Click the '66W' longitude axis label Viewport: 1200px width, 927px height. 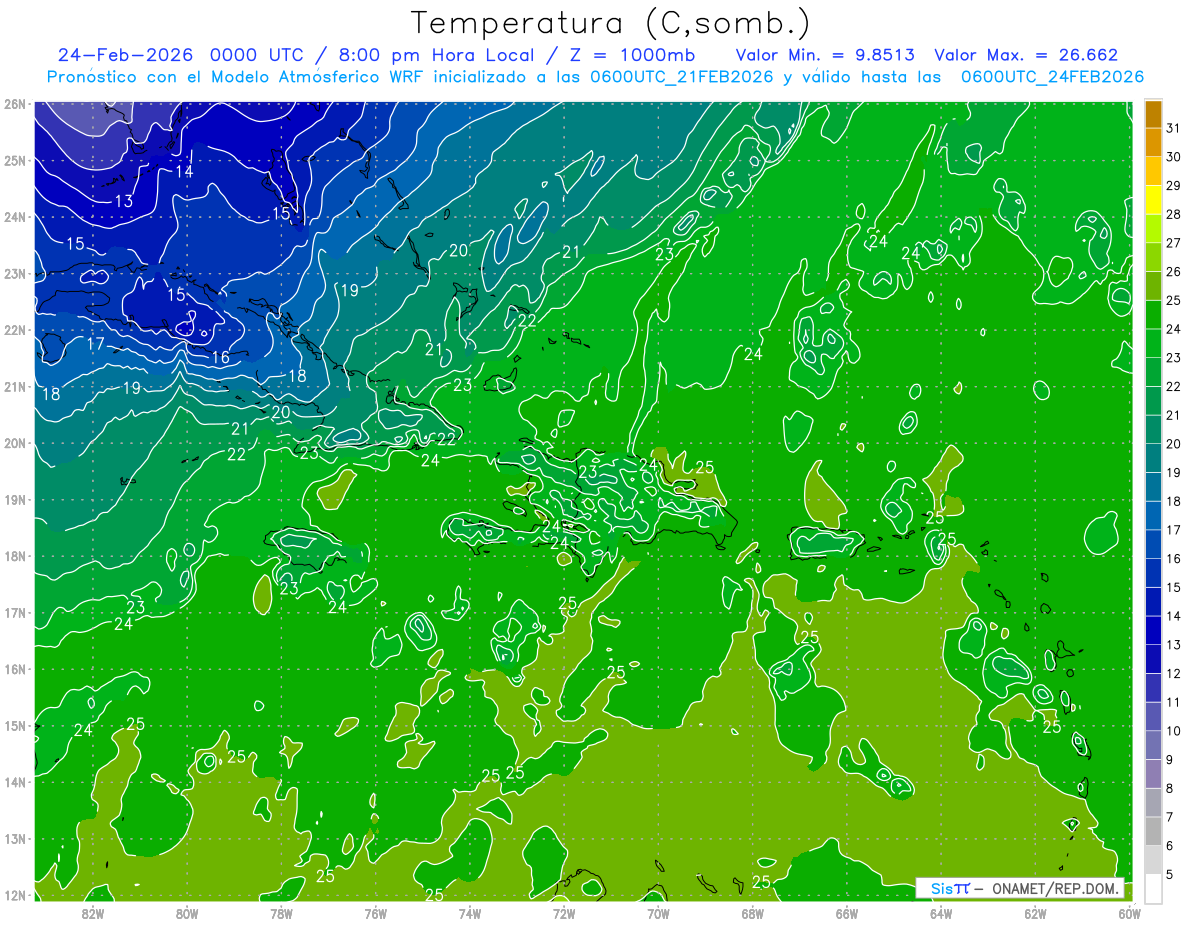(846, 912)
